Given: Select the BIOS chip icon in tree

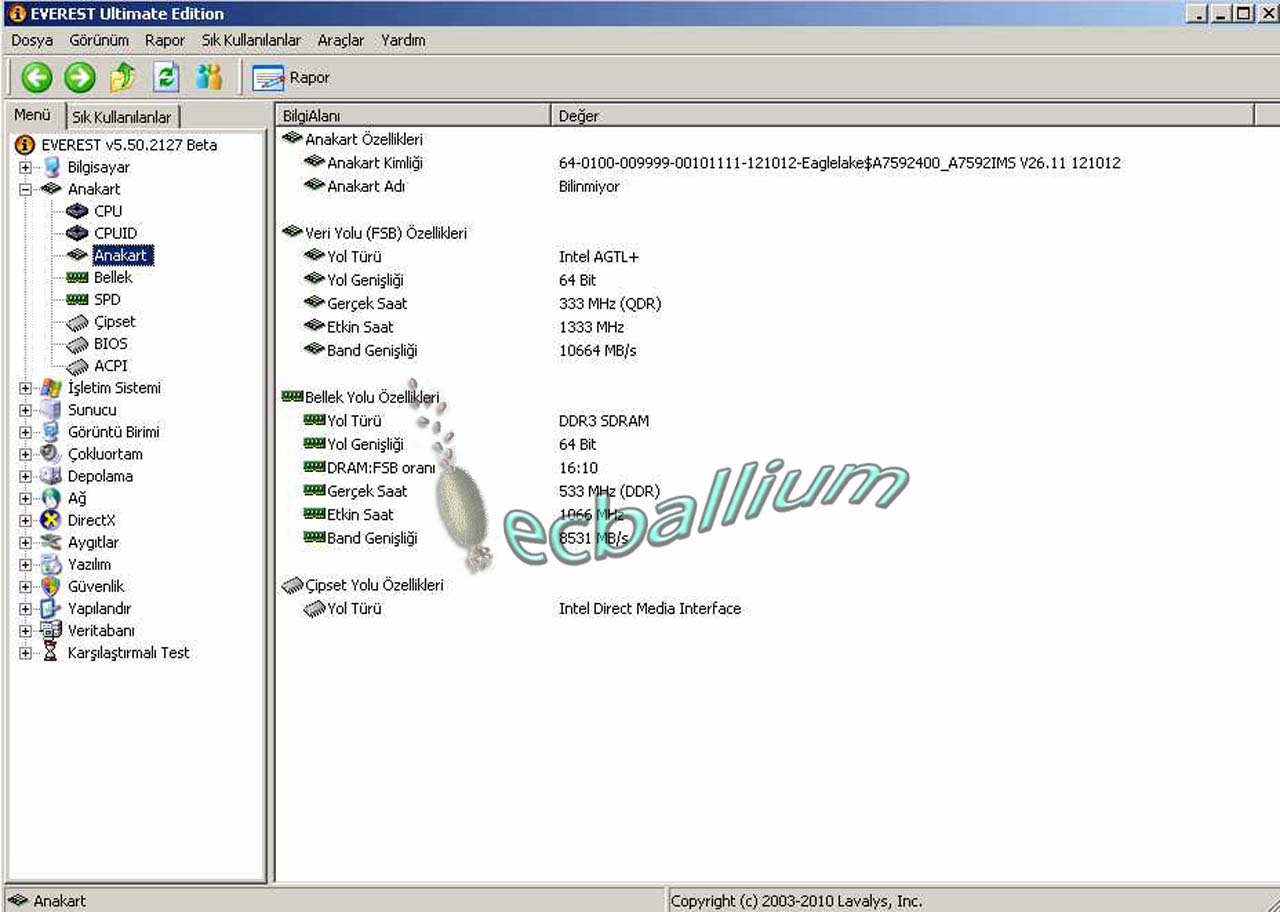Looking at the screenshot, I should tap(77, 344).
